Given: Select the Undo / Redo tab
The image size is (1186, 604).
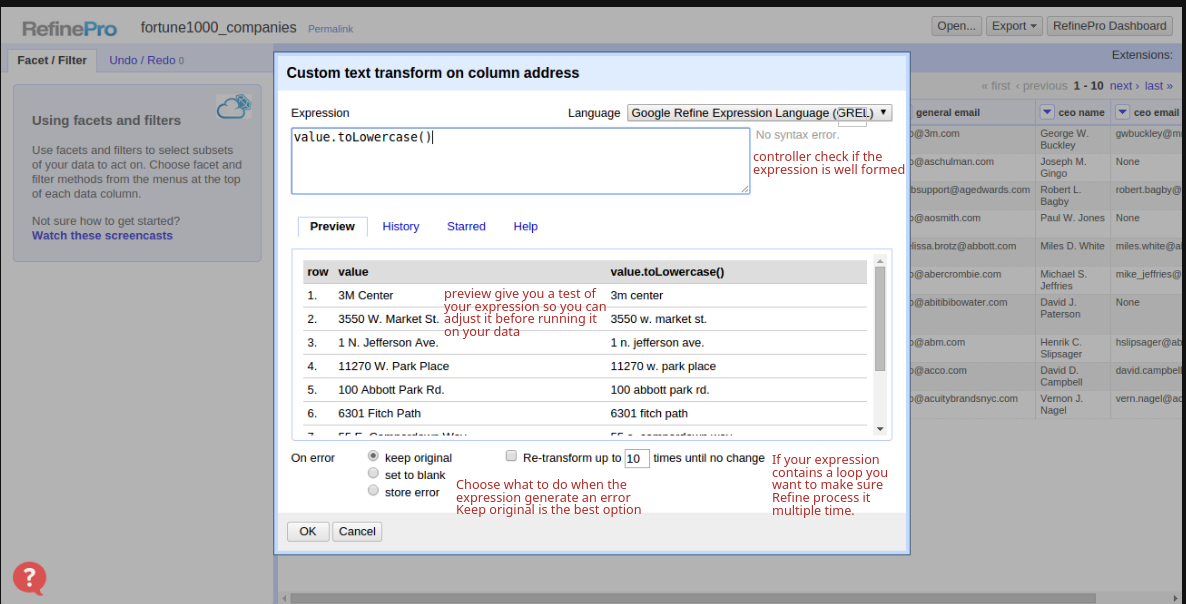Looking at the screenshot, I should point(147,60).
